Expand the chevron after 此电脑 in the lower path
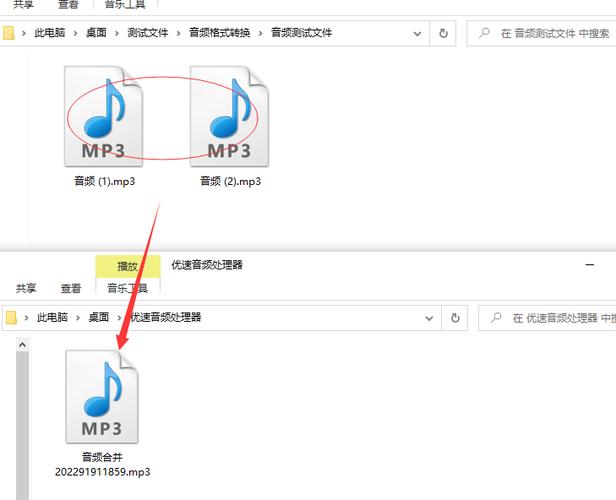Screen dimensions: 616x500 (x=78, y=318)
